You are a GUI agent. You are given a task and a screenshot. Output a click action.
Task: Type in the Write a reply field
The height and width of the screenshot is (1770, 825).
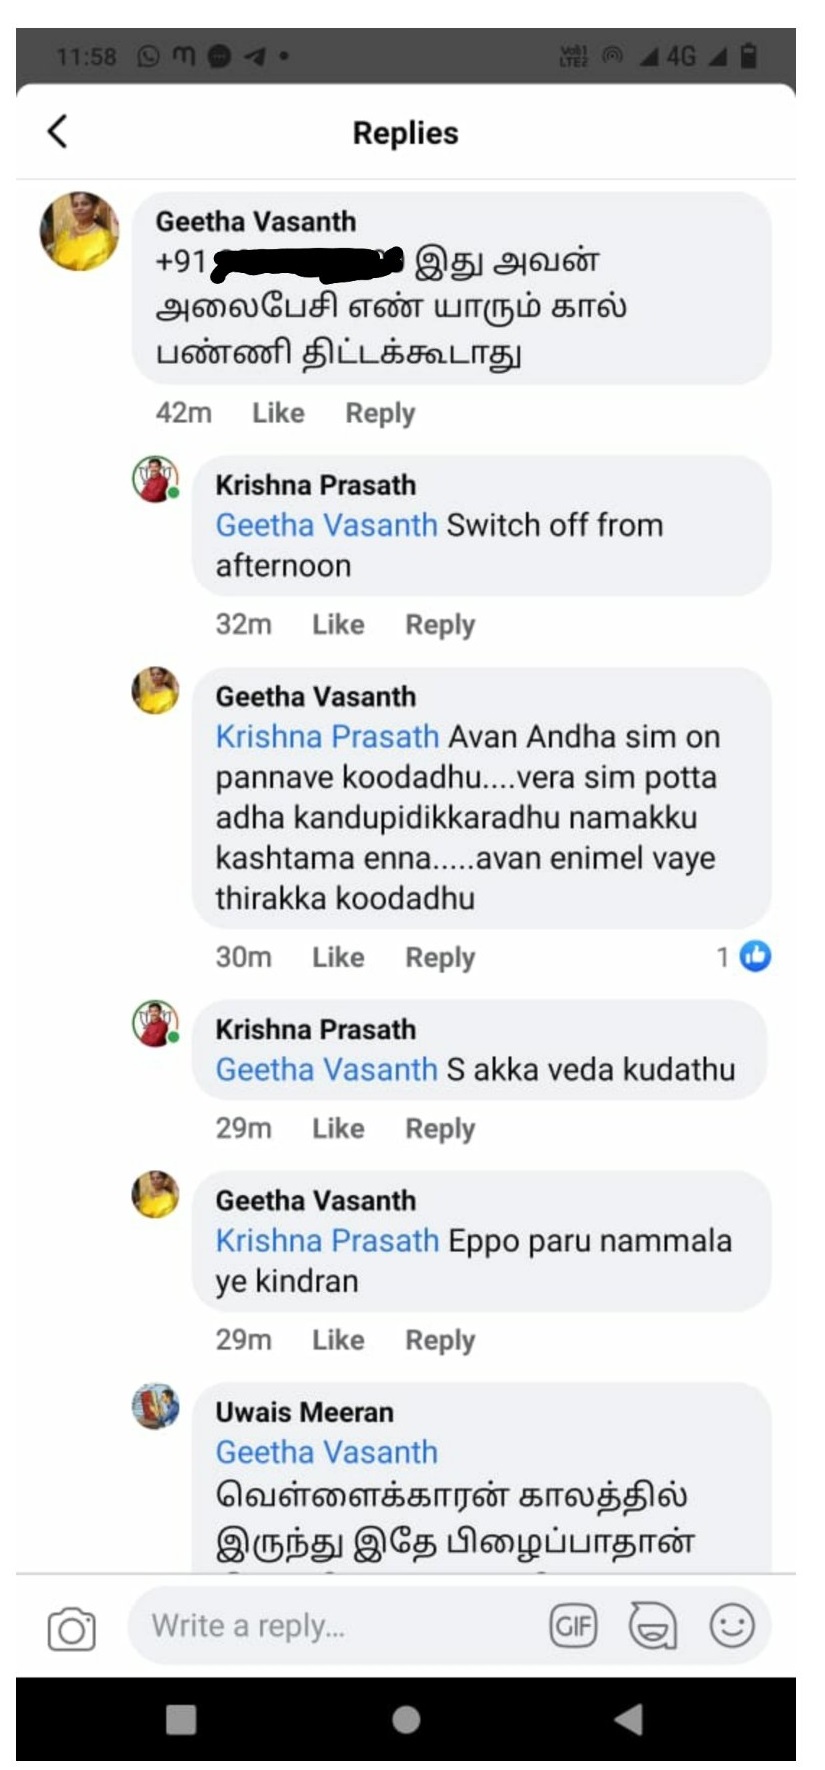tap(330, 1626)
